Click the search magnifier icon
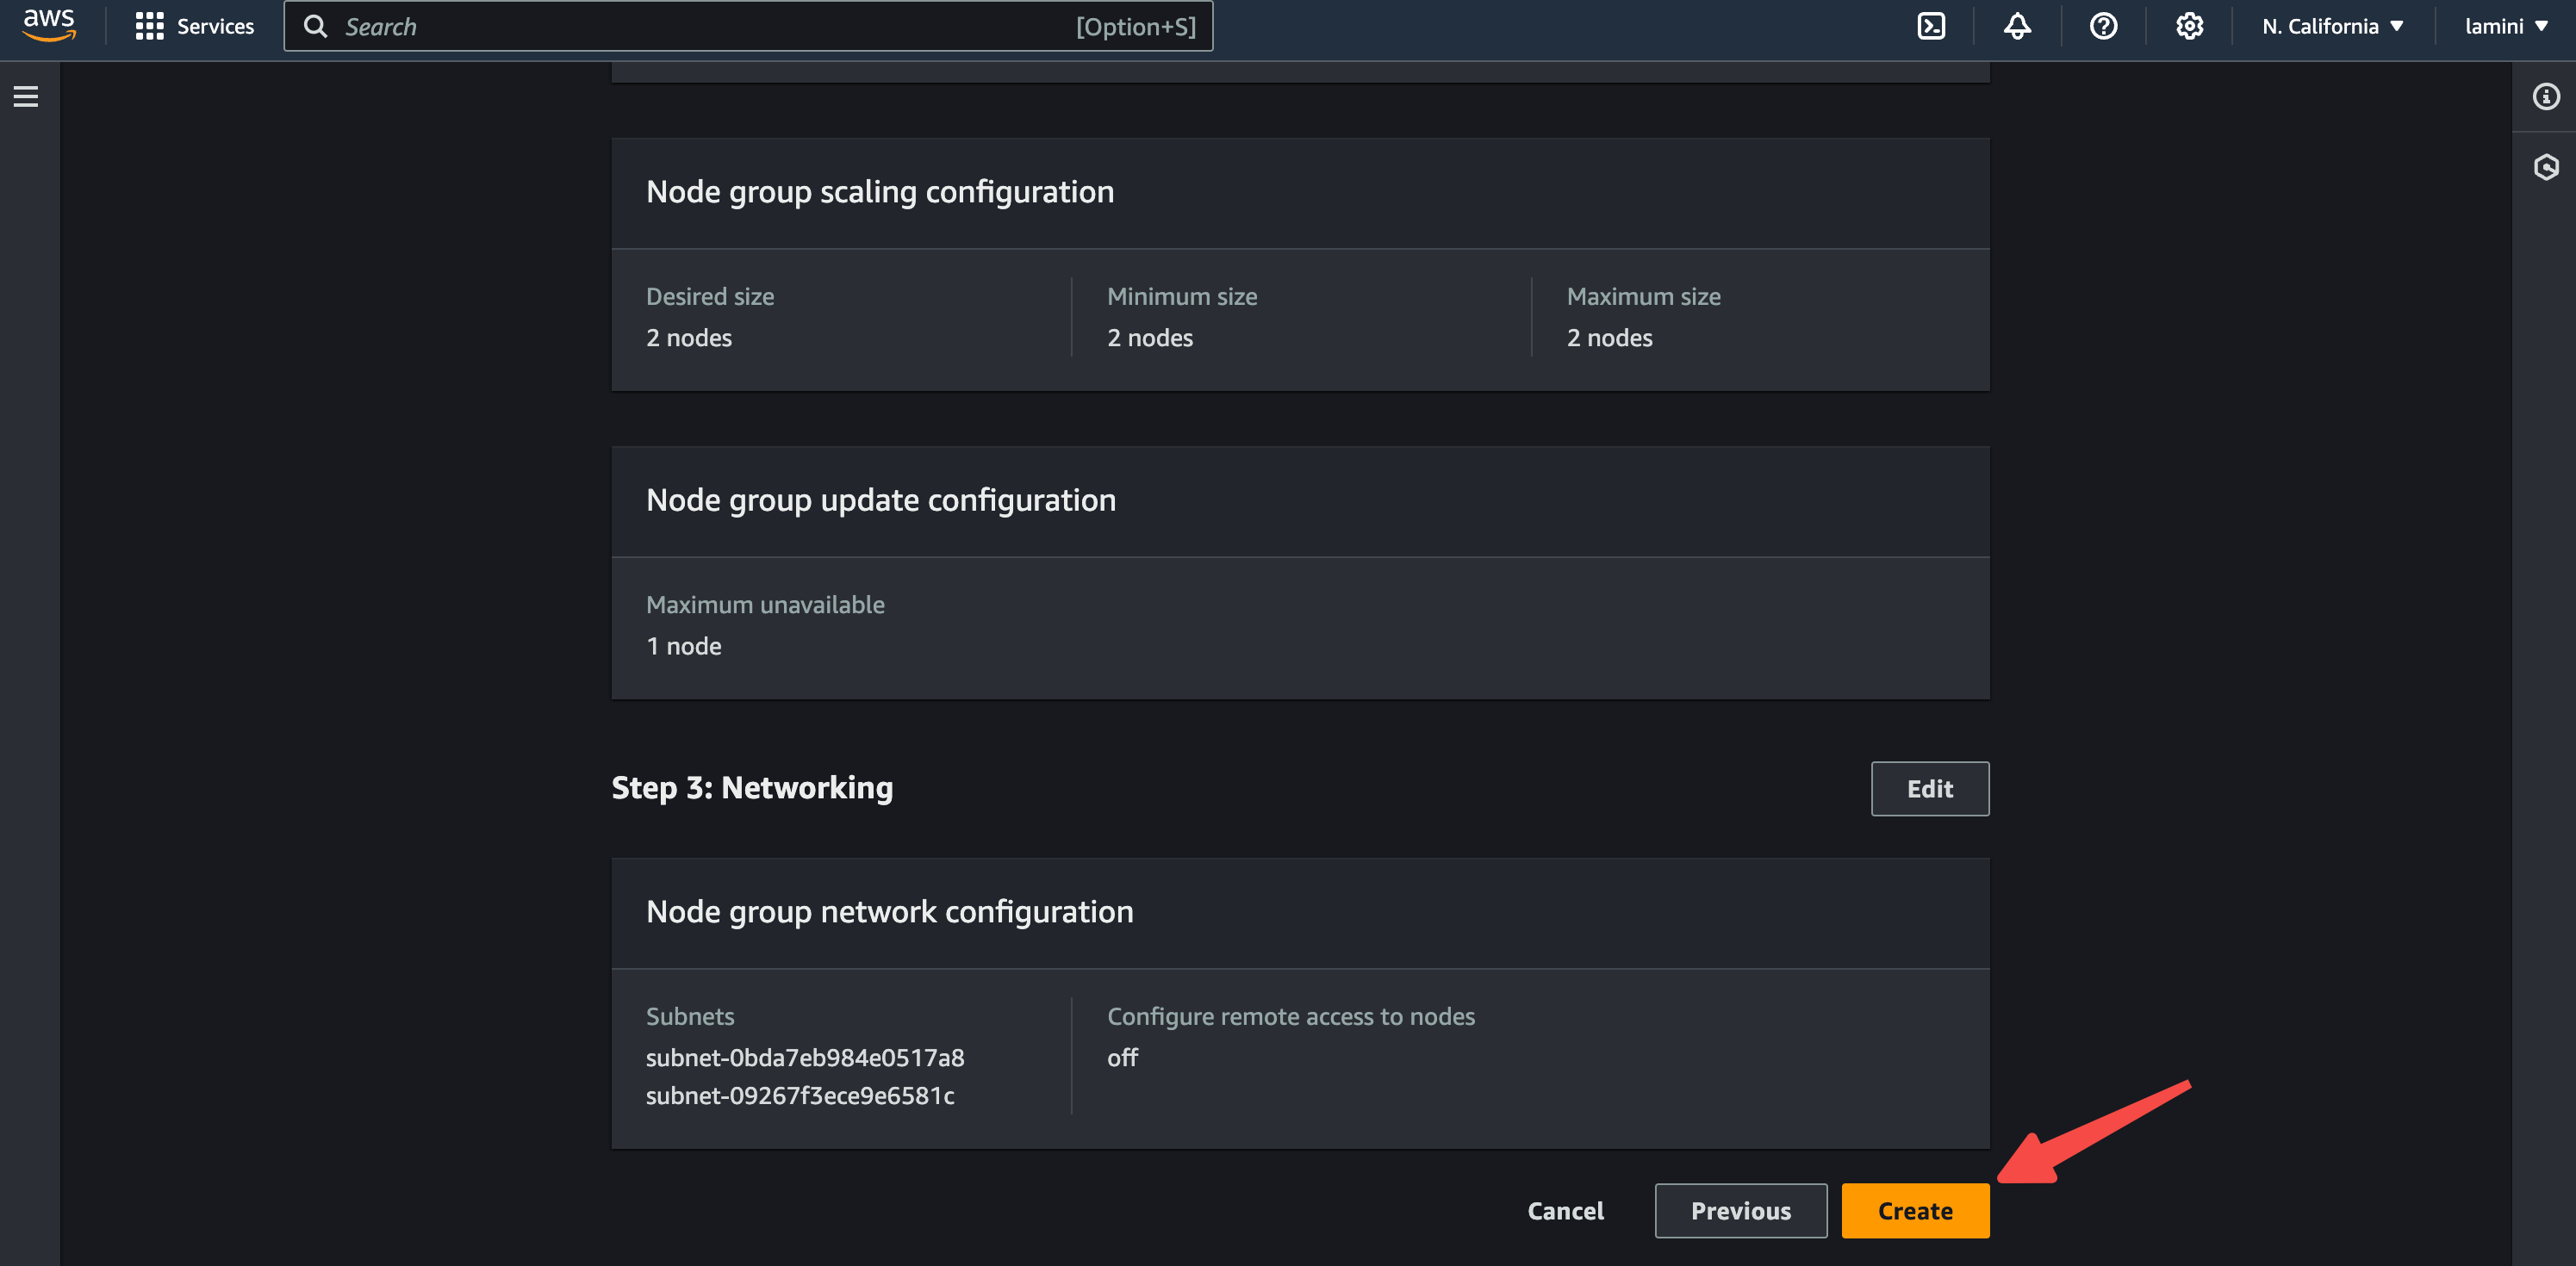Image resolution: width=2576 pixels, height=1266 pixels. pos(315,26)
